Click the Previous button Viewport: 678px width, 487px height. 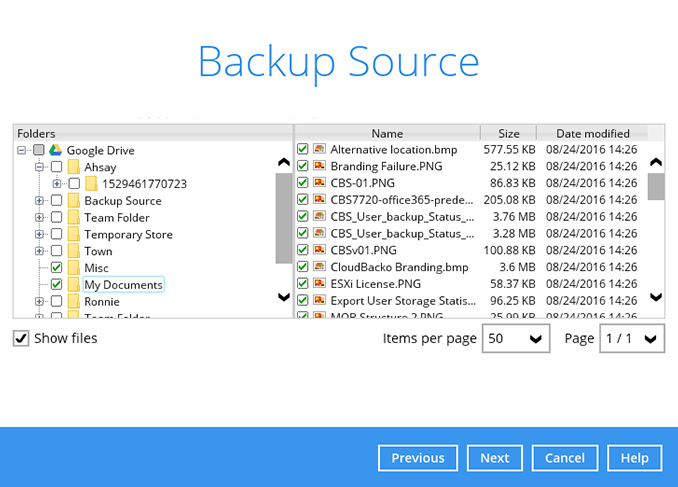point(418,458)
